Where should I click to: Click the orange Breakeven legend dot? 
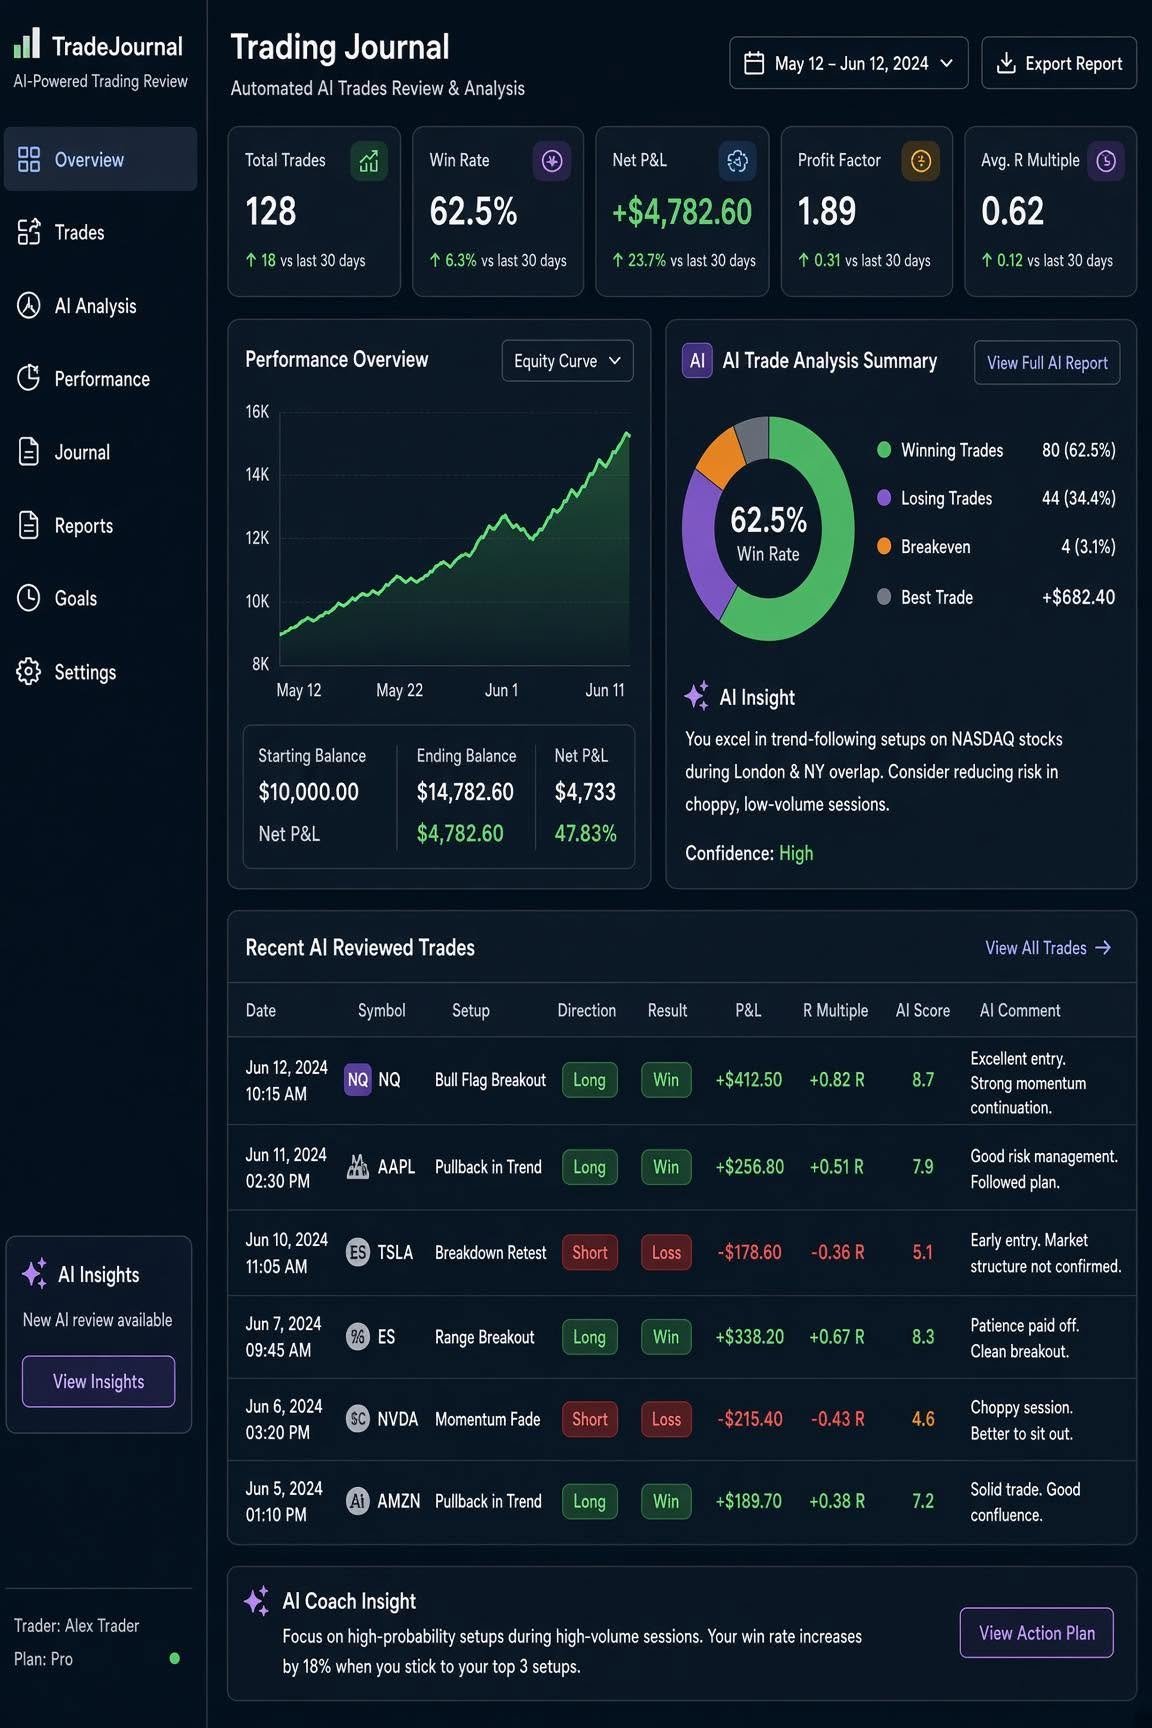tap(884, 546)
